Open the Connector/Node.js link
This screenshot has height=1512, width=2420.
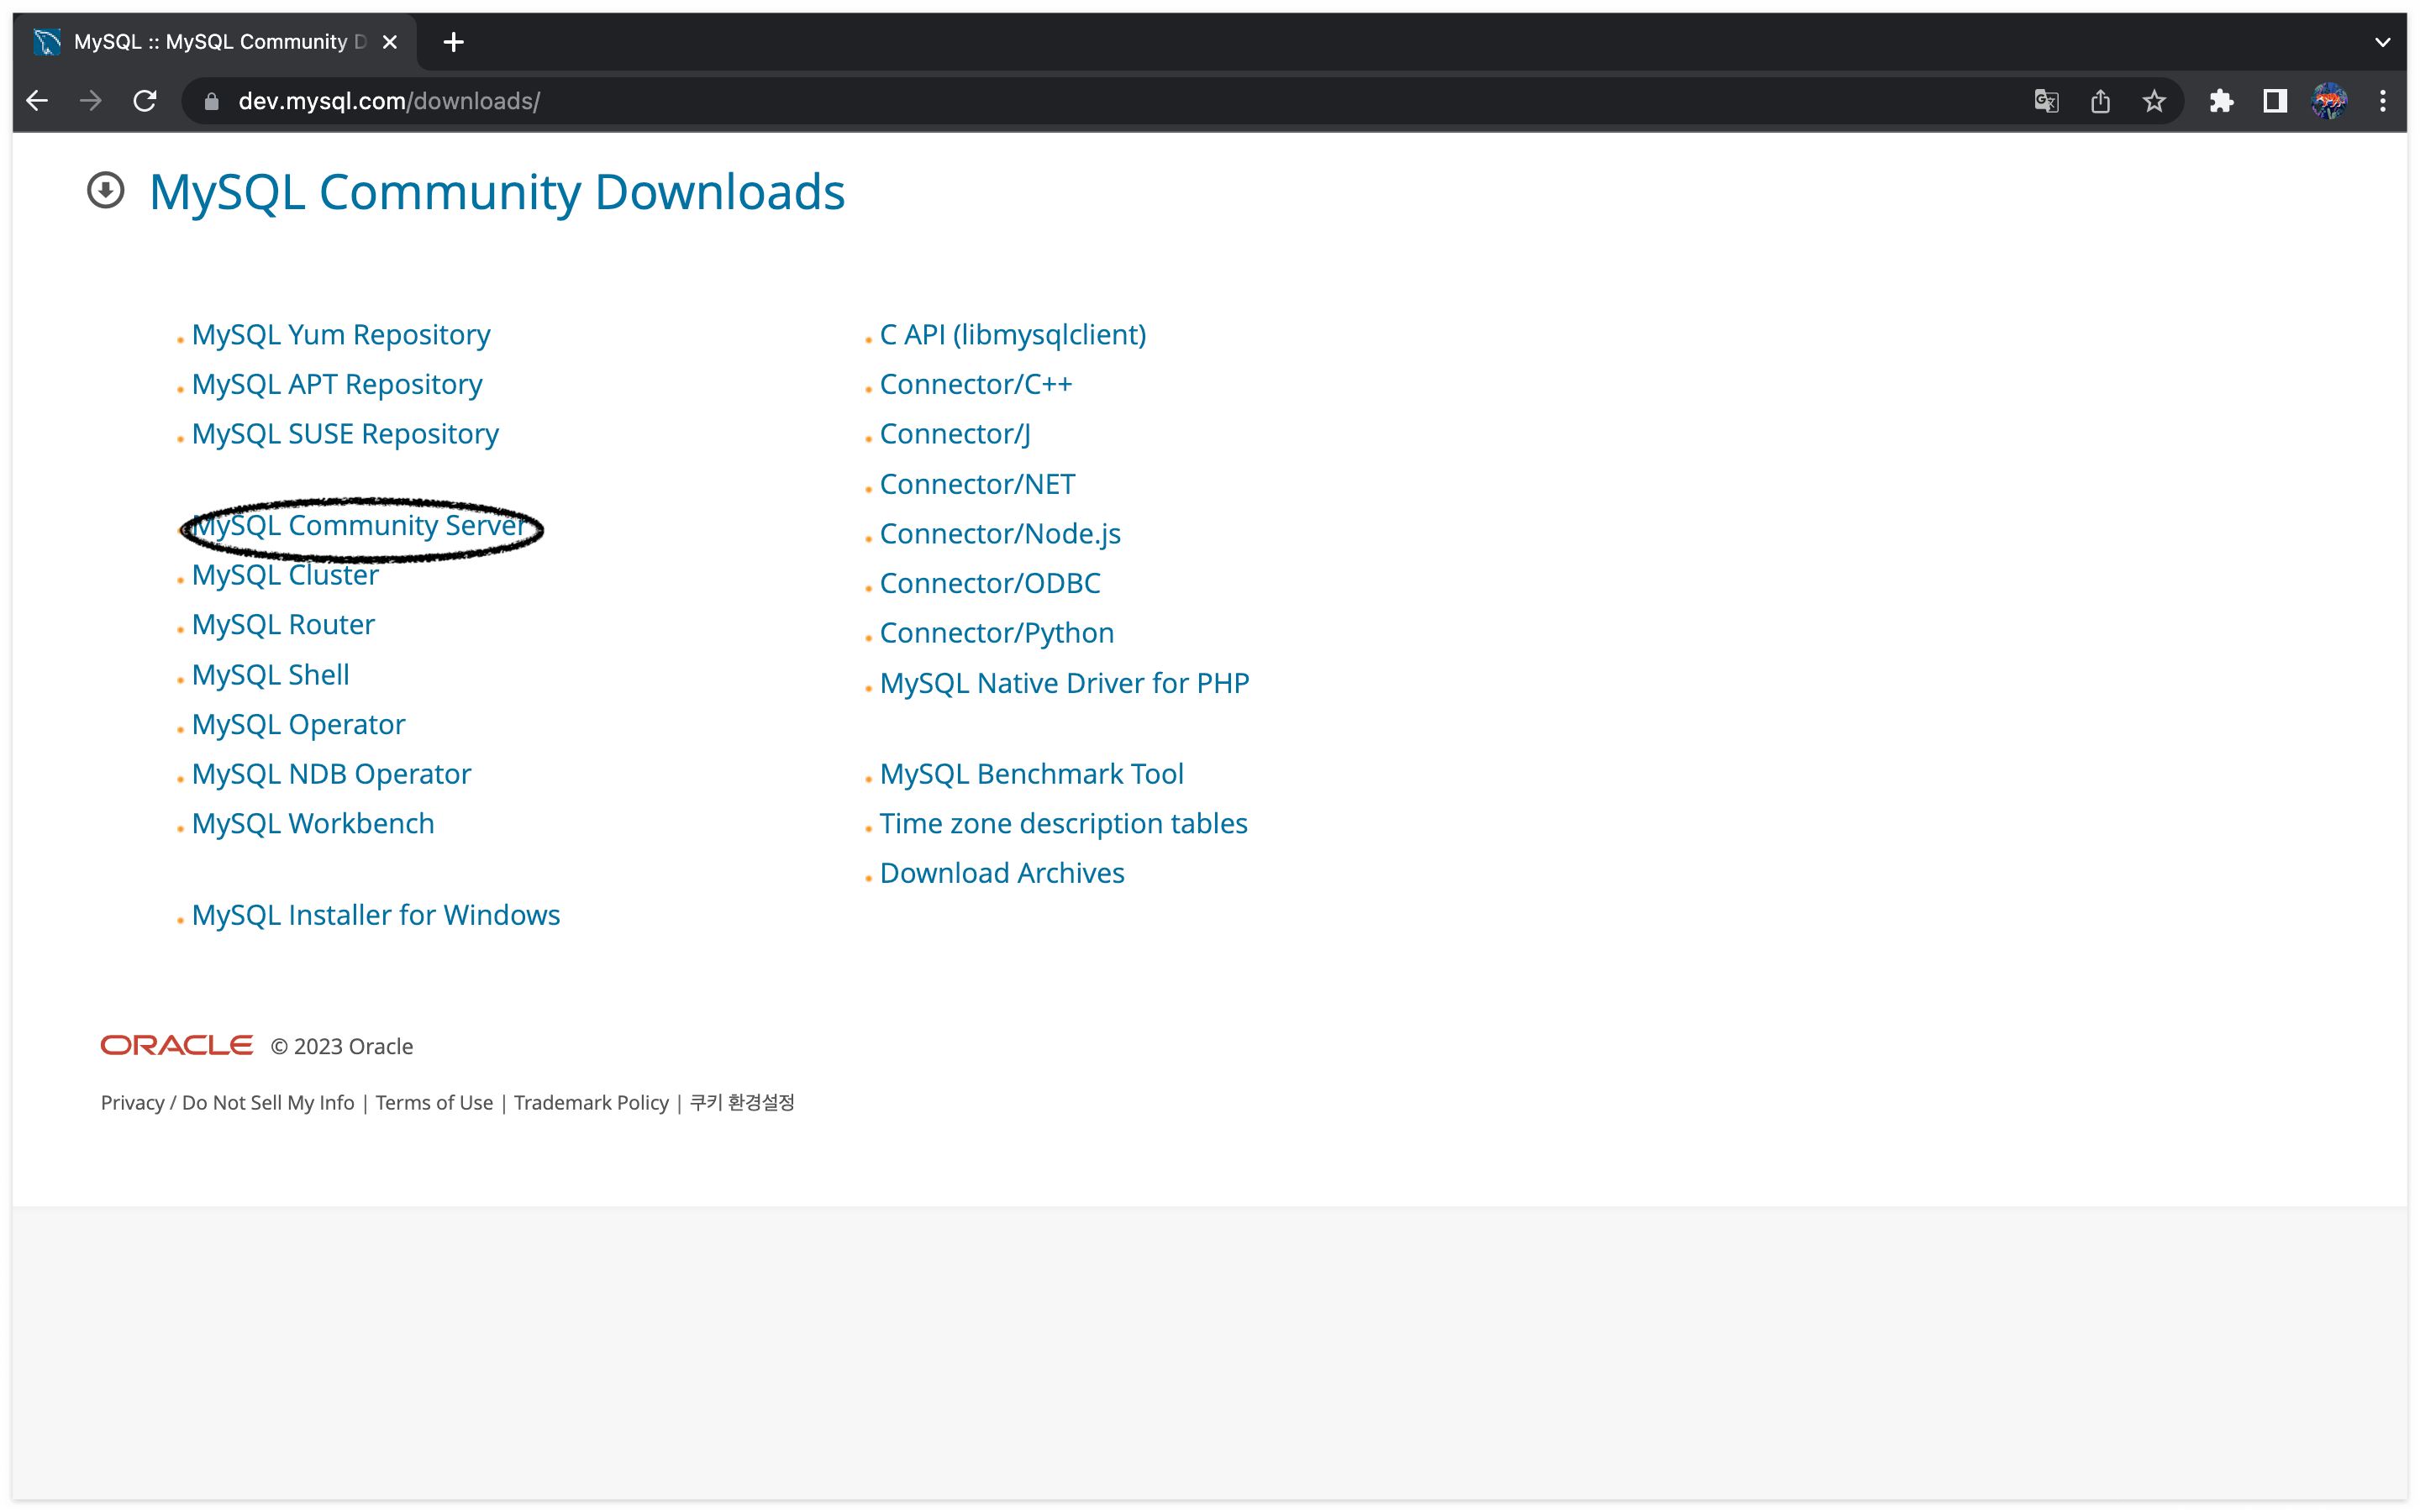(1000, 534)
